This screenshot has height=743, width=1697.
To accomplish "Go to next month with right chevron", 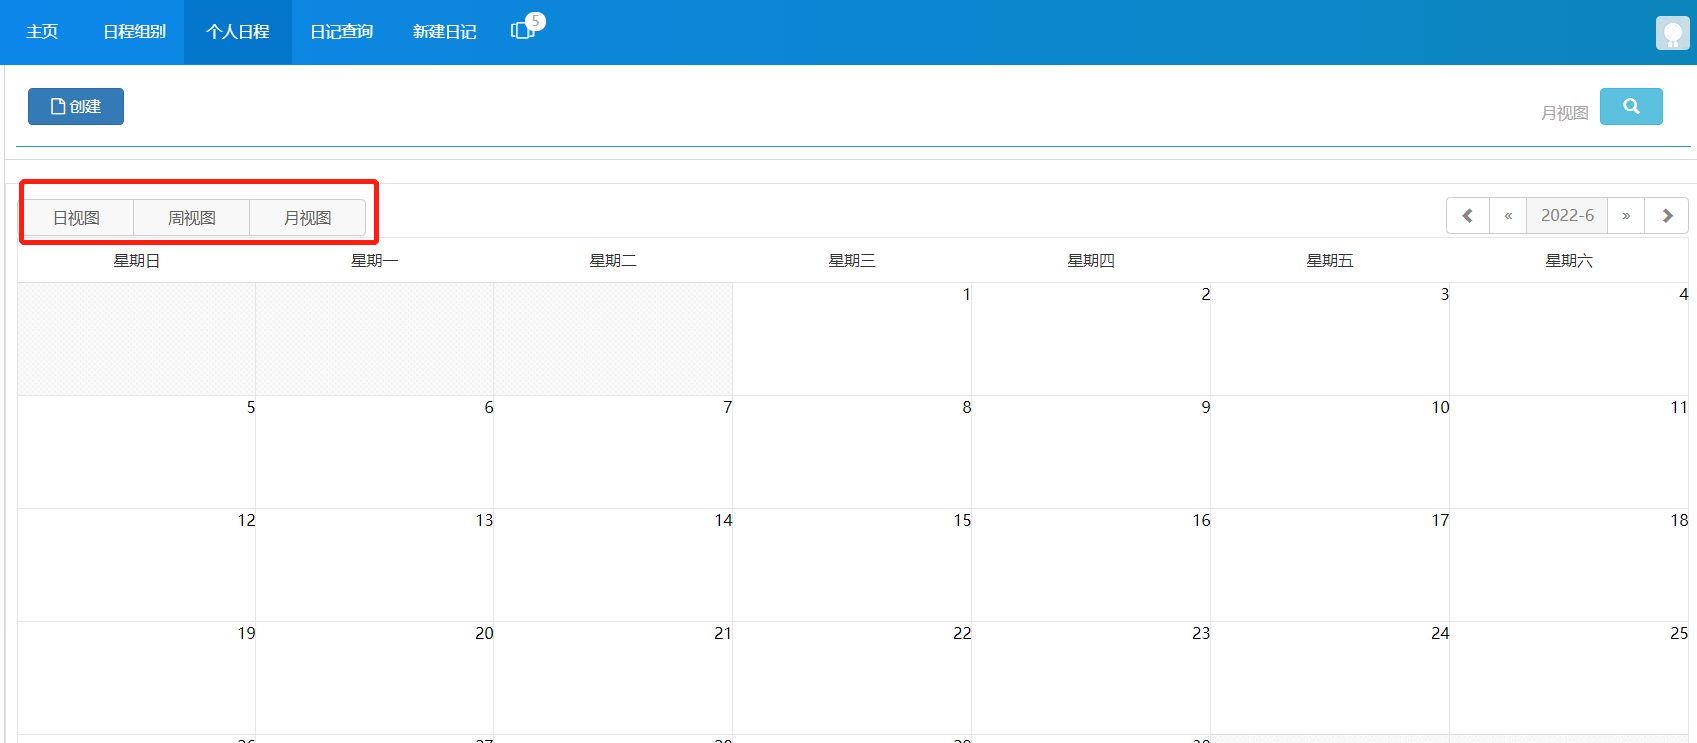I will pos(1666,216).
